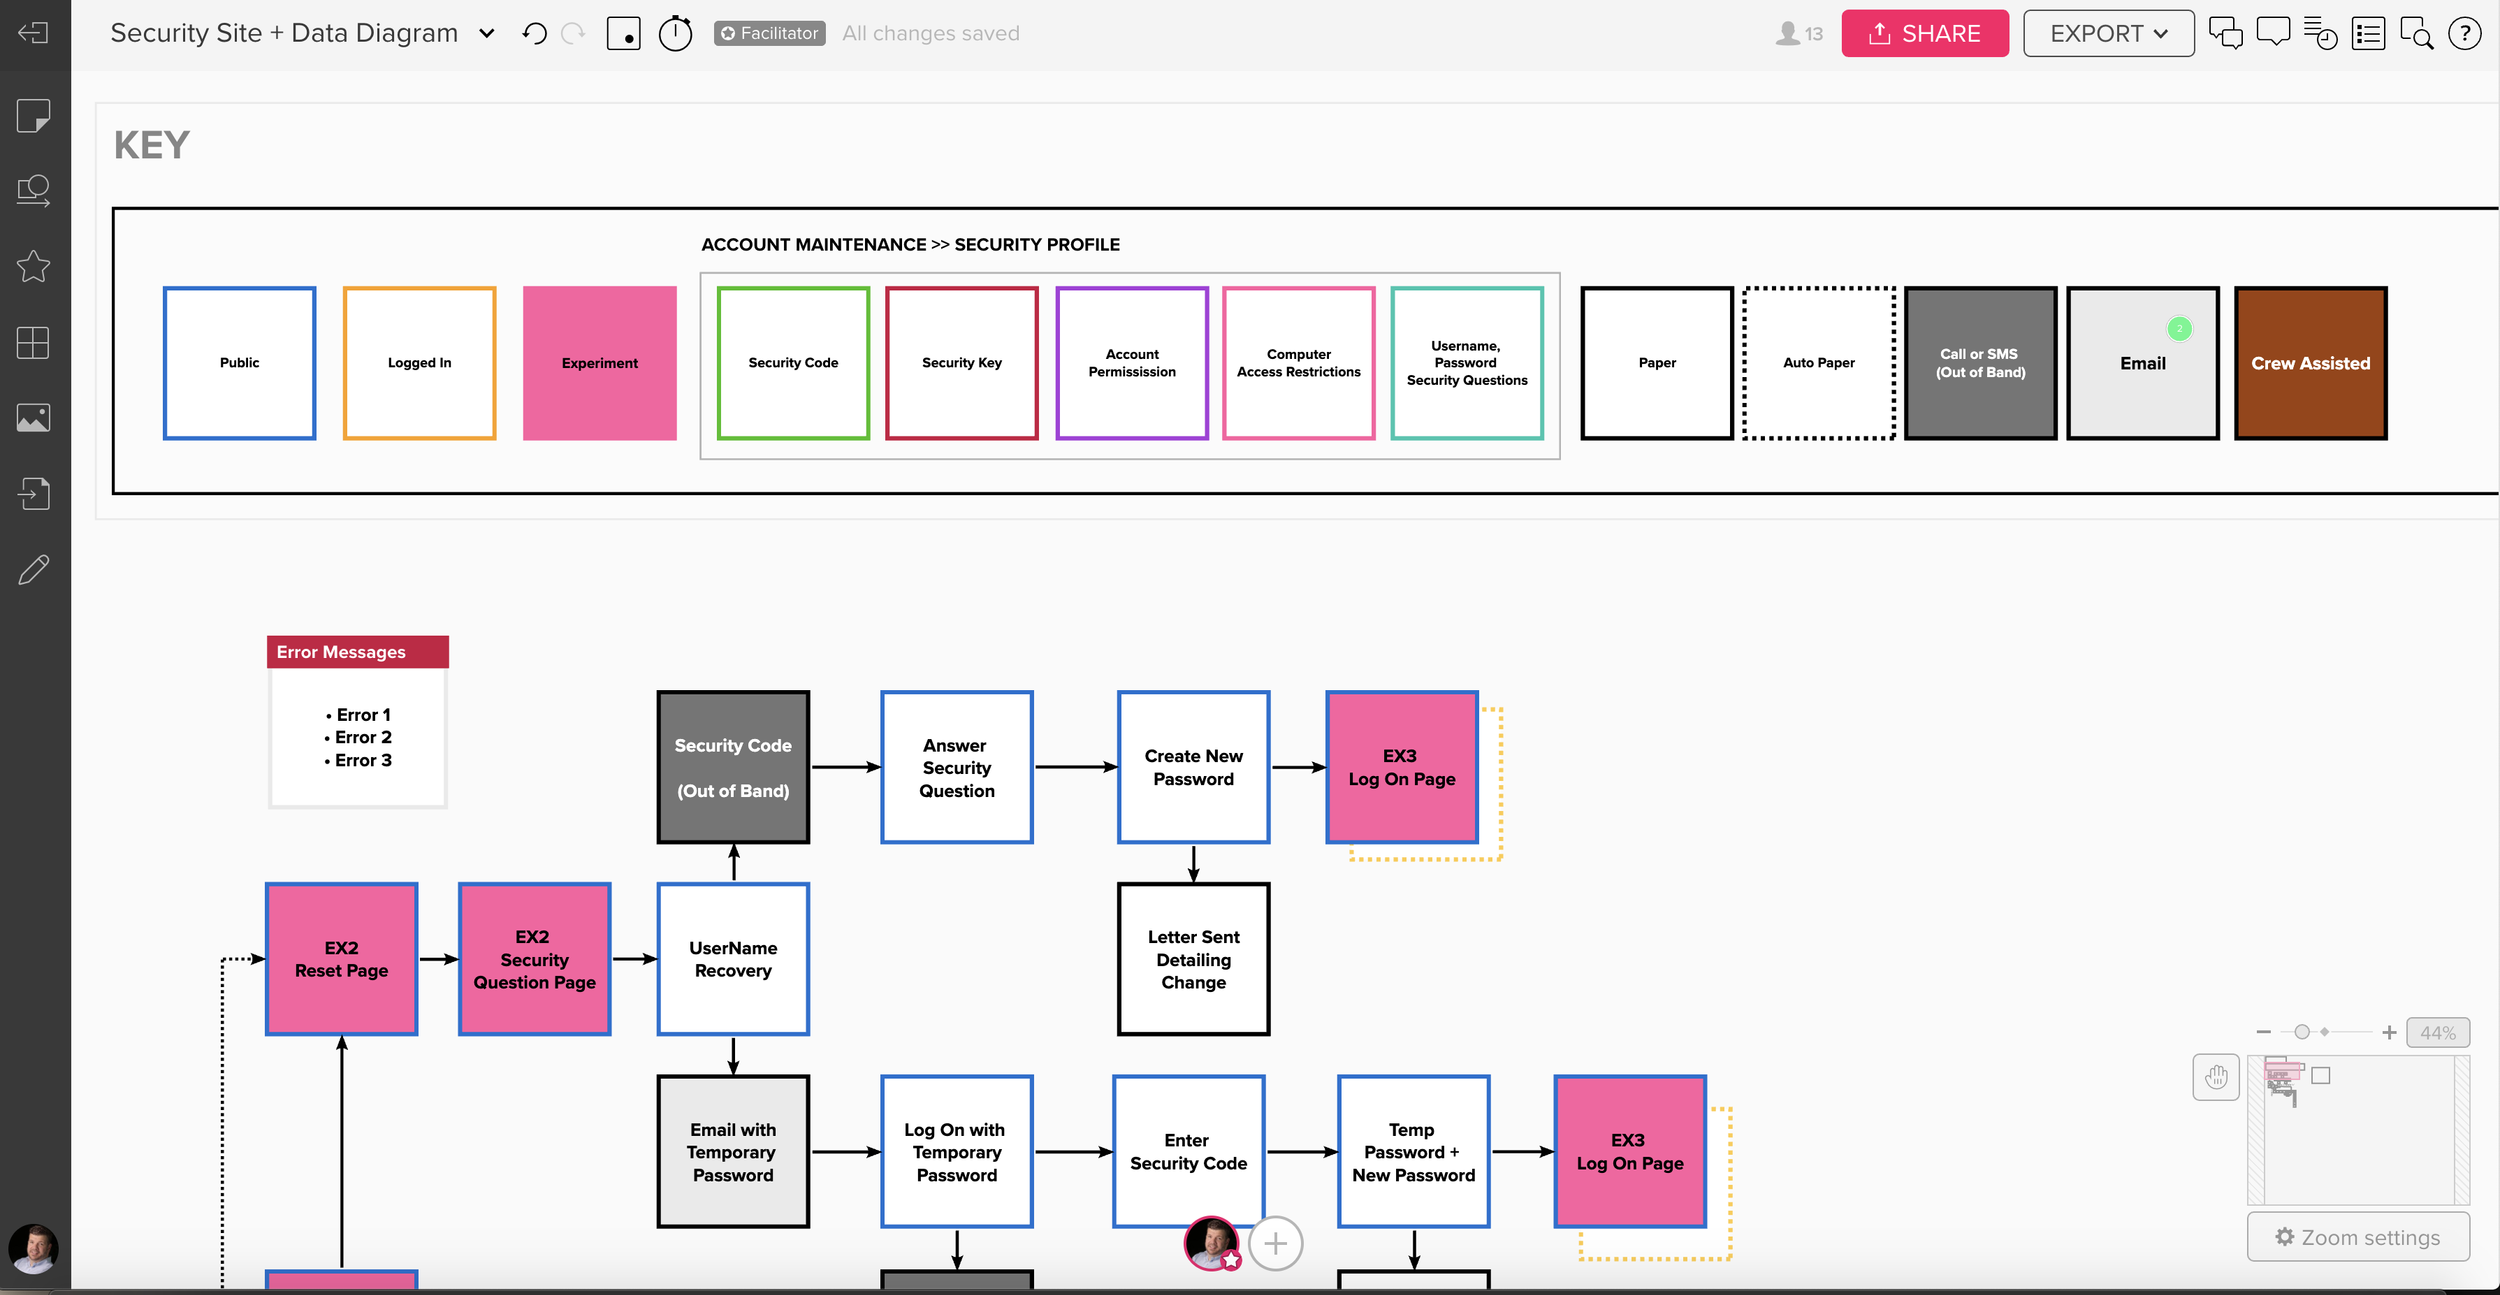This screenshot has width=2500, height=1295.
Task: Open the shapes and connectors tool
Action: [33, 190]
